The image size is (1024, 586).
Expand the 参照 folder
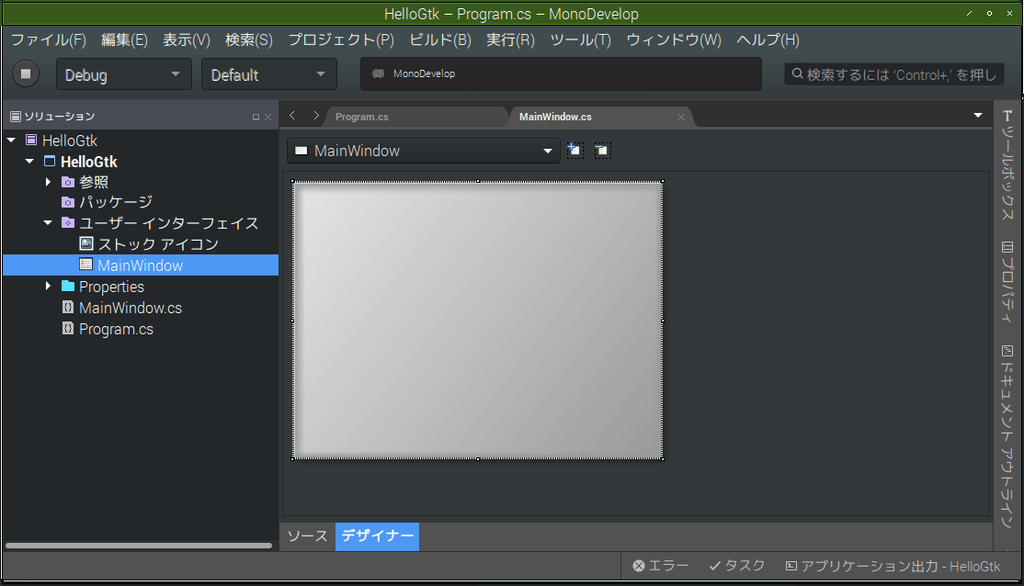point(48,182)
